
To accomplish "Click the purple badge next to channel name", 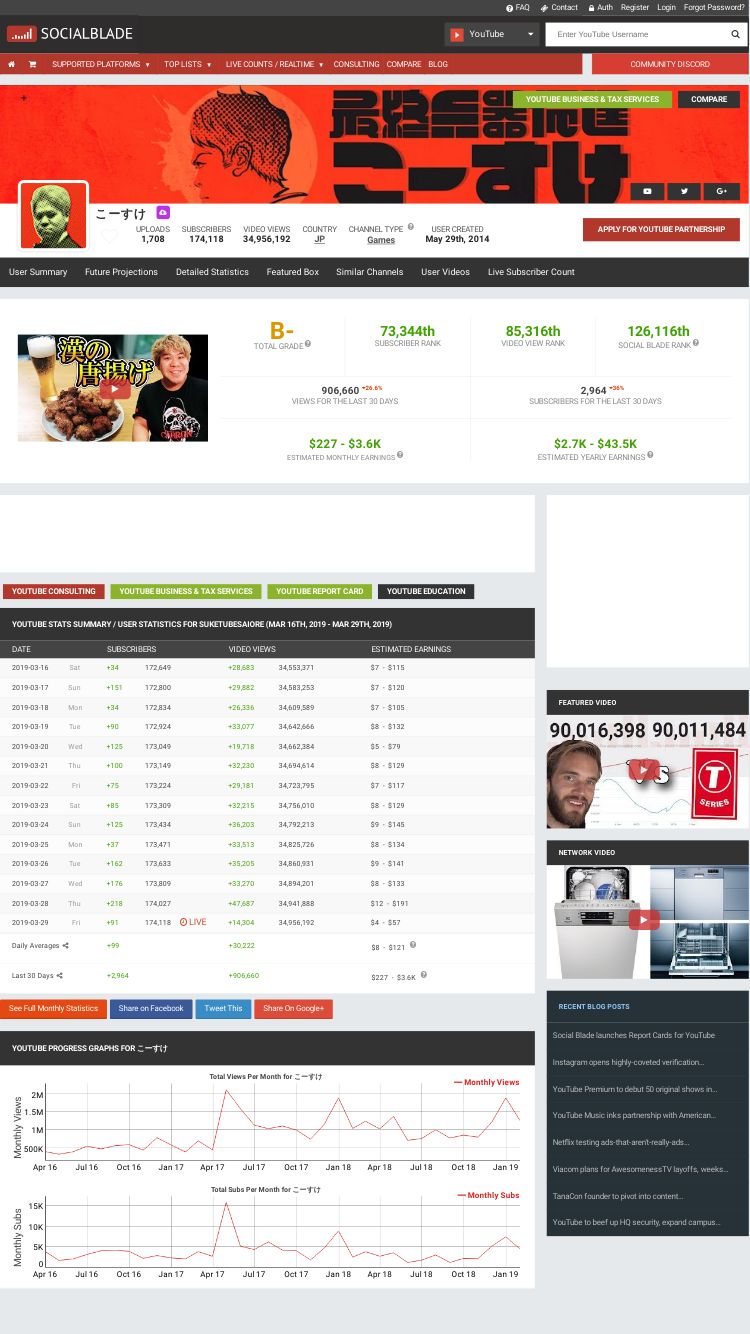I will 163,213.
